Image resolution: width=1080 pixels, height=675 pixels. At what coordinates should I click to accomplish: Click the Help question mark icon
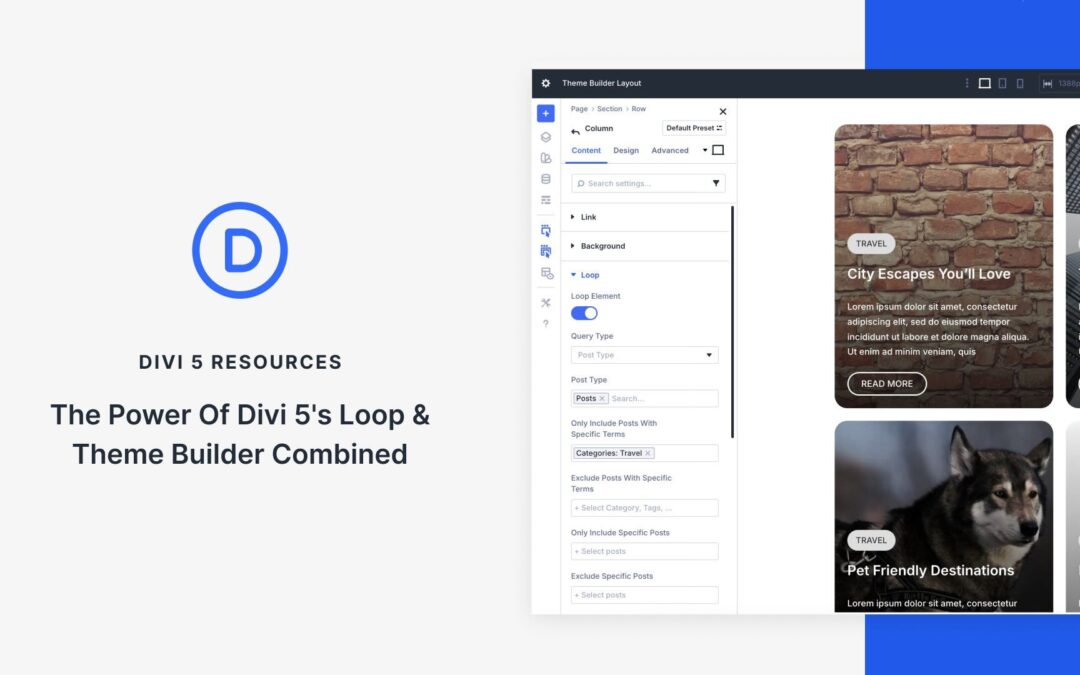pos(545,323)
